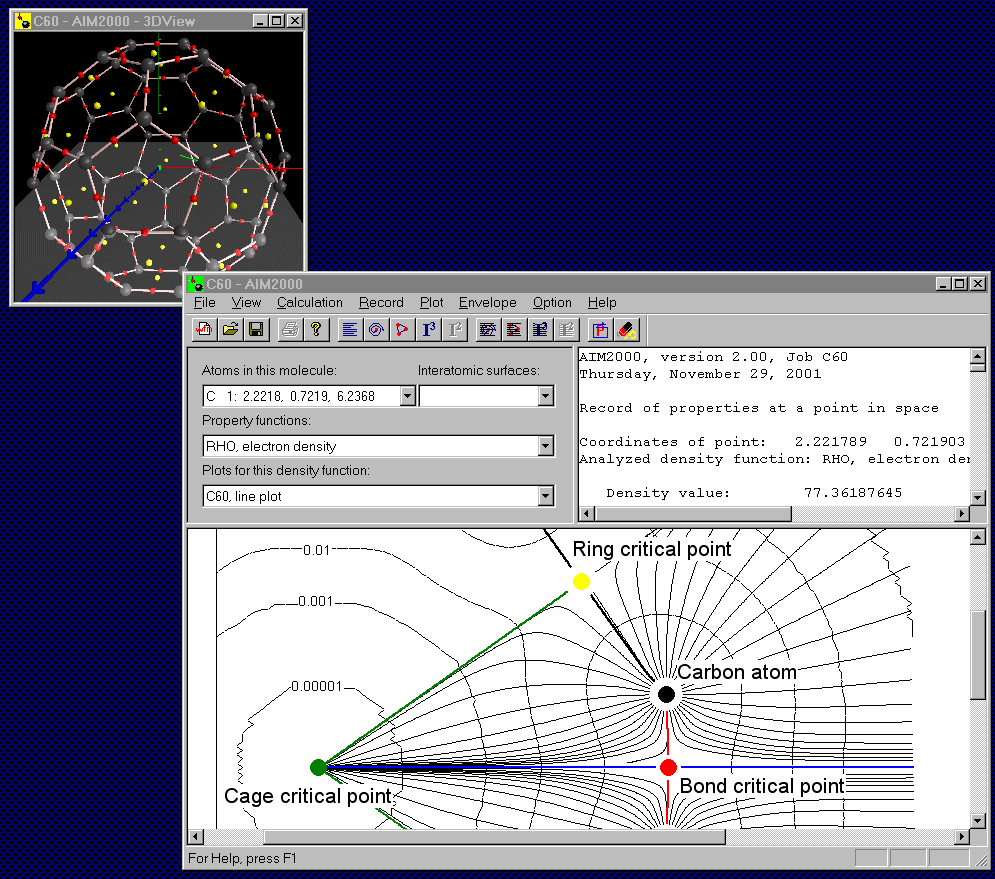
Task: Click the record pane scroll left arrow
Action: click(587, 513)
